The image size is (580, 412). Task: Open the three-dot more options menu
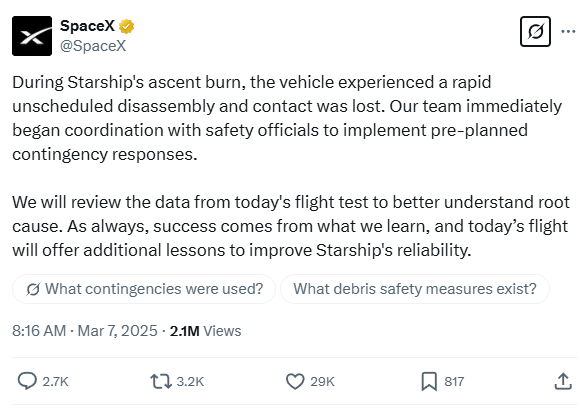pyautogui.click(x=568, y=31)
